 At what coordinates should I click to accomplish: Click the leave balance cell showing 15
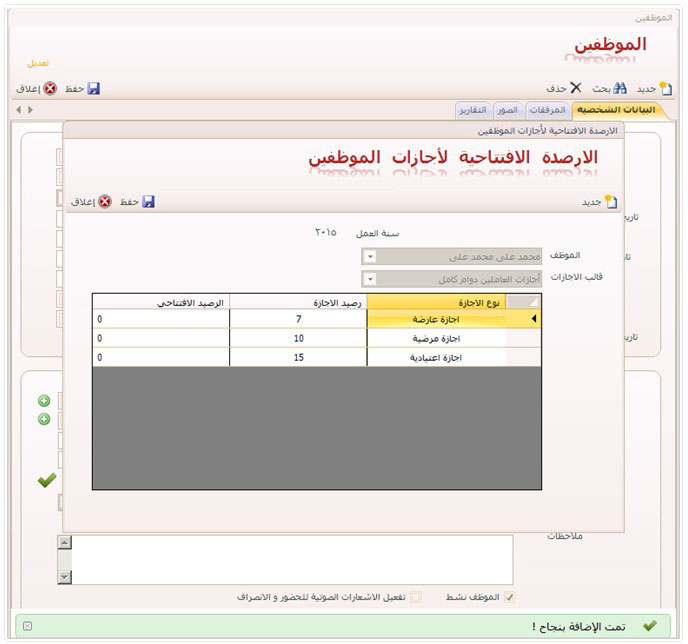pyautogui.click(x=298, y=358)
